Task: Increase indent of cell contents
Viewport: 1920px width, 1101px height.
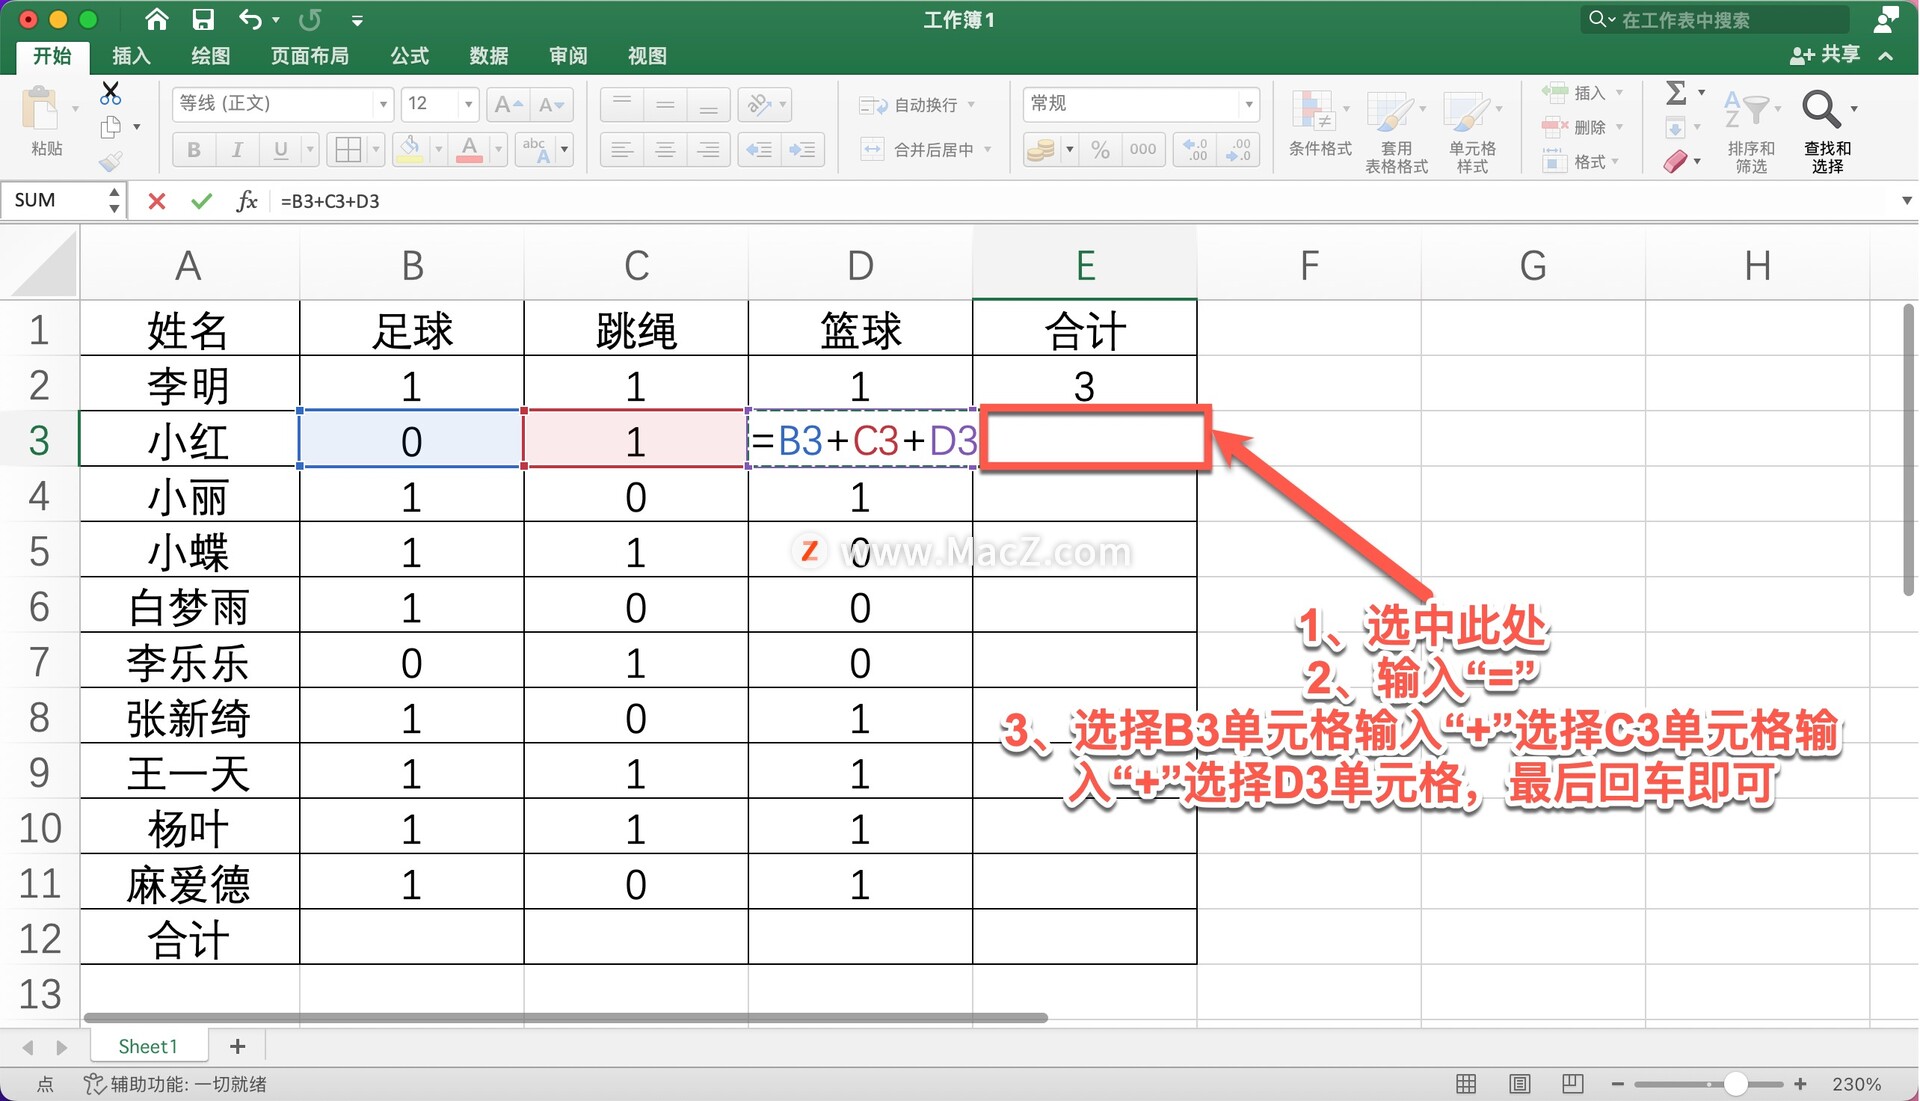Action: coord(802,150)
